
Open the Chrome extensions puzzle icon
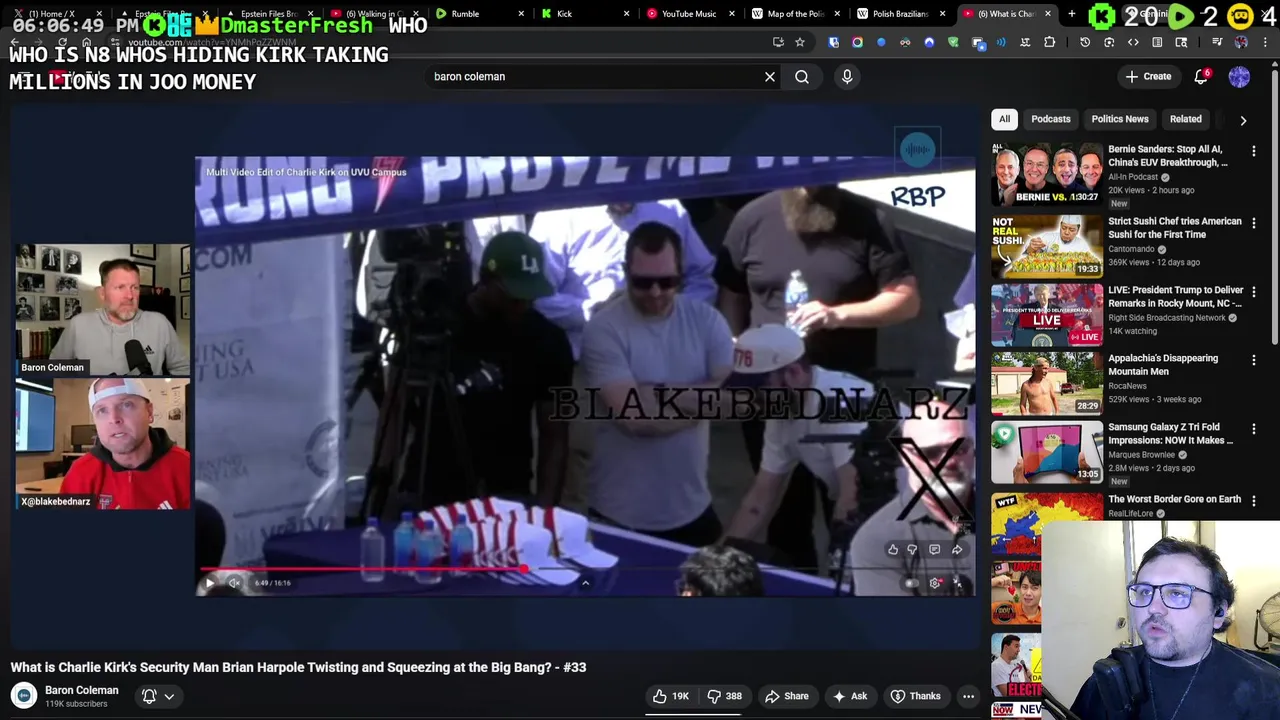[x=1049, y=42]
